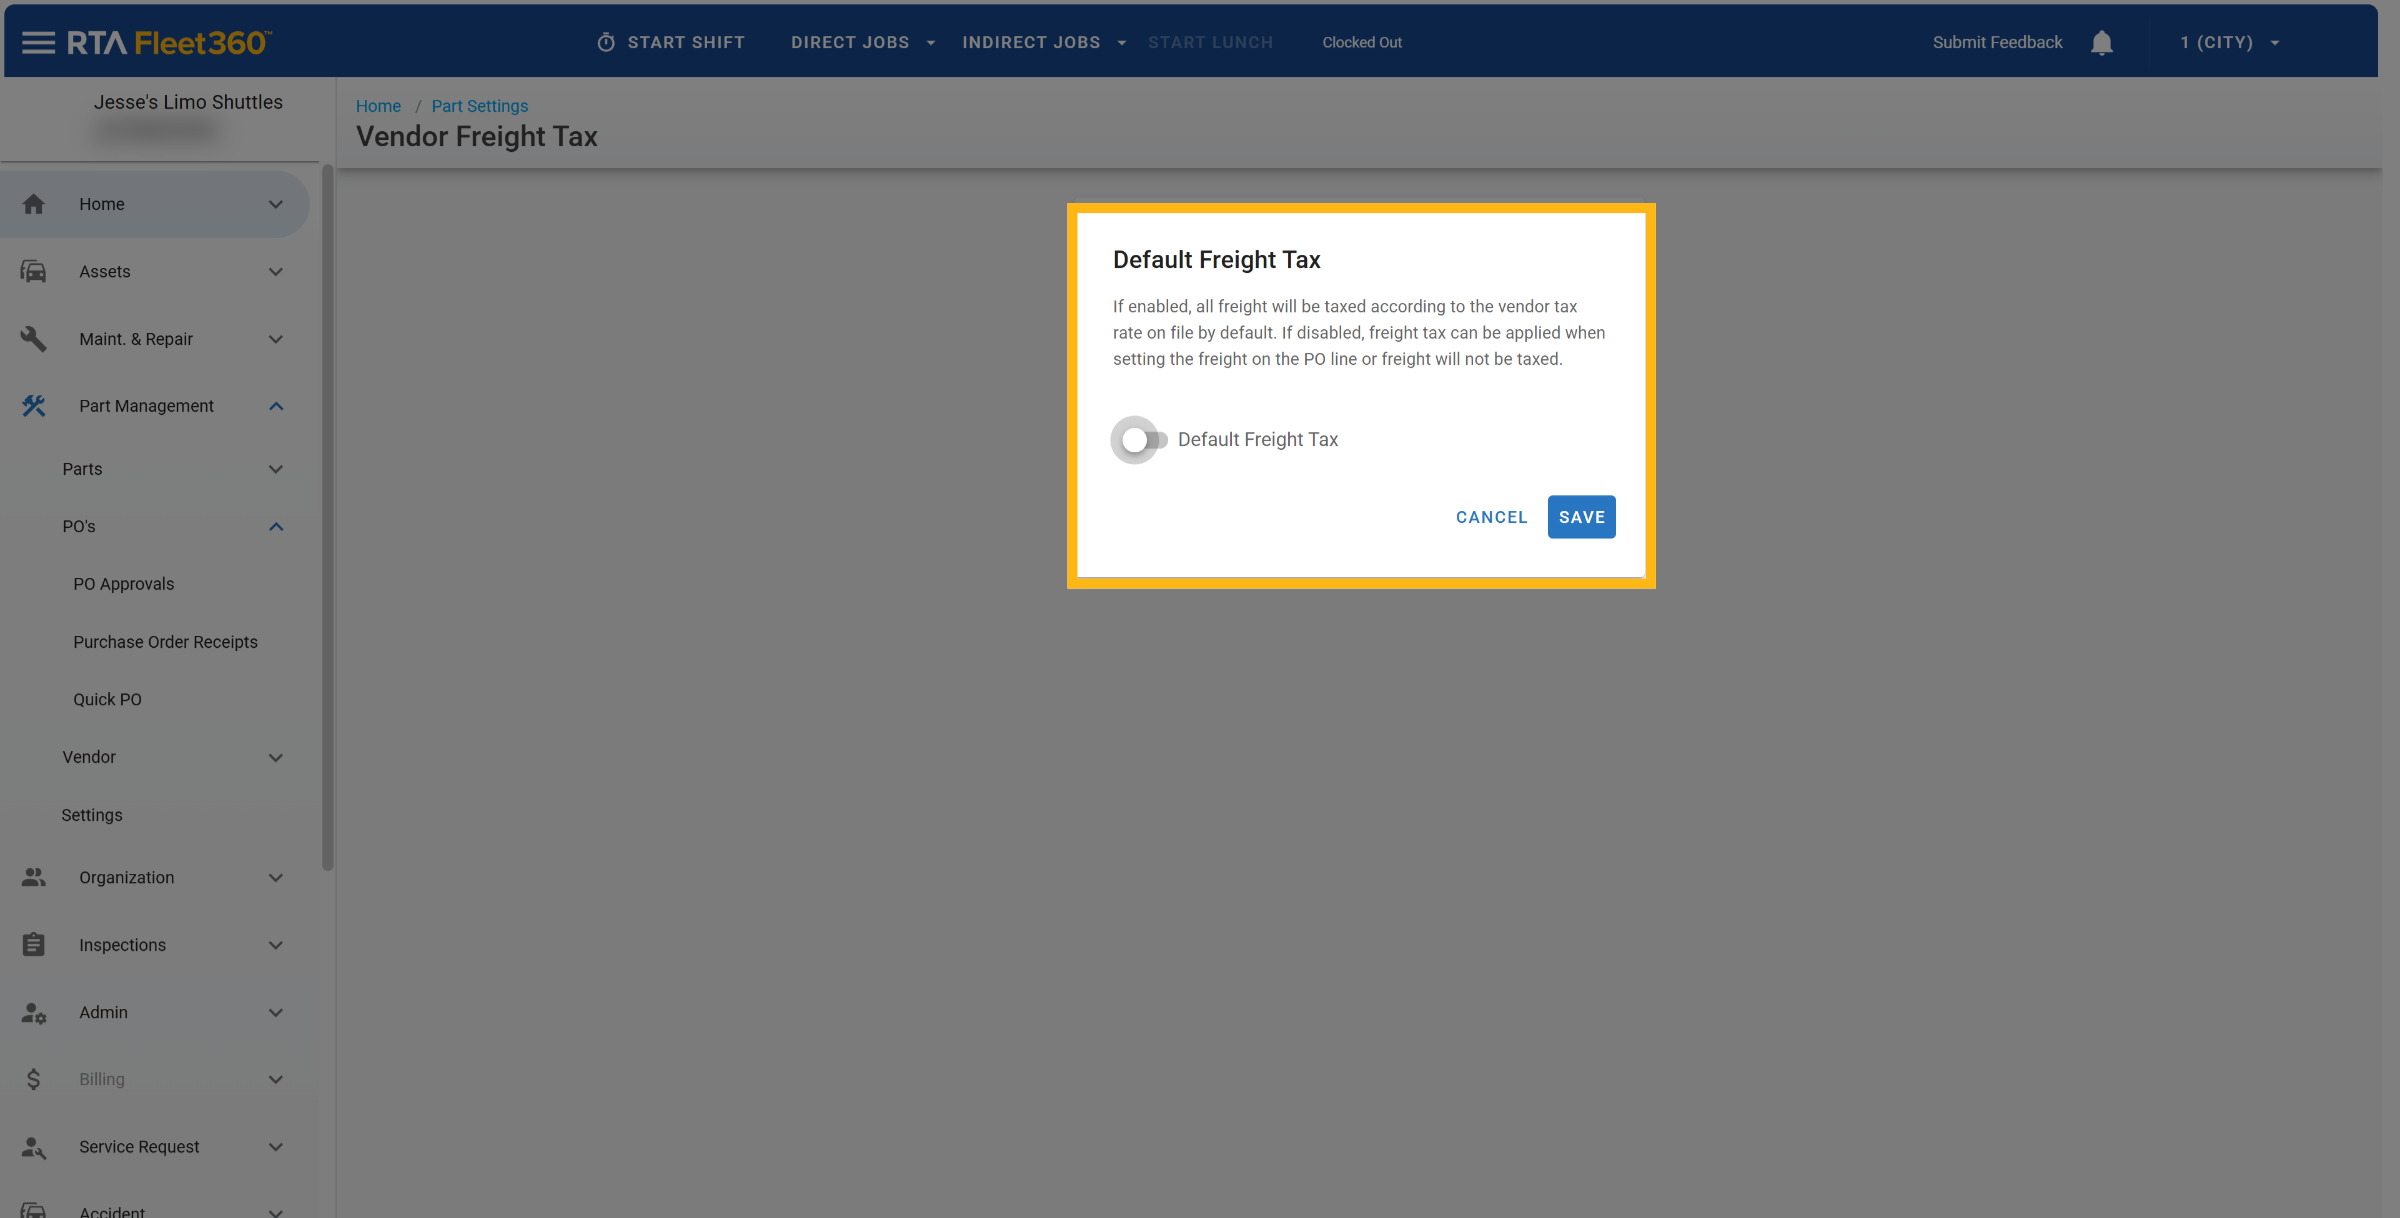Cancel the Default Freight Tax dialog
The image size is (2400, 1218).
(x=1491, y=517)
